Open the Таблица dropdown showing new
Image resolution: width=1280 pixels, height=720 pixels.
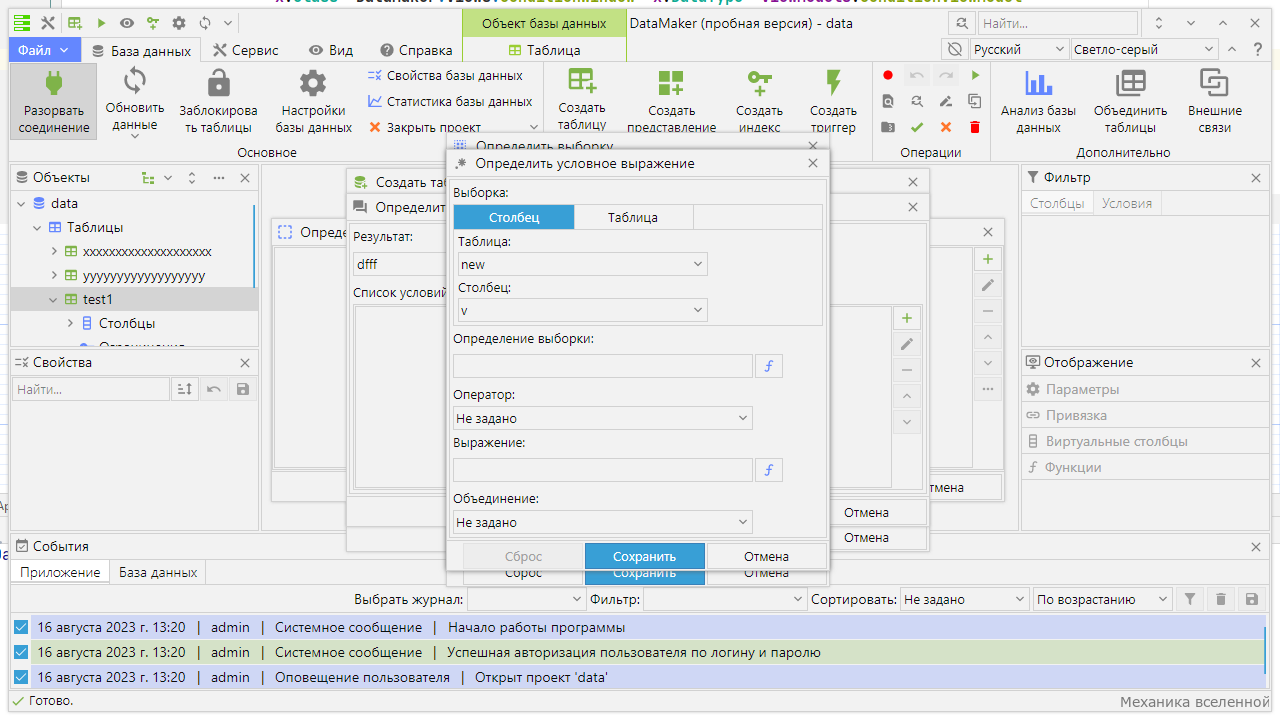click(x=583, y=264)
